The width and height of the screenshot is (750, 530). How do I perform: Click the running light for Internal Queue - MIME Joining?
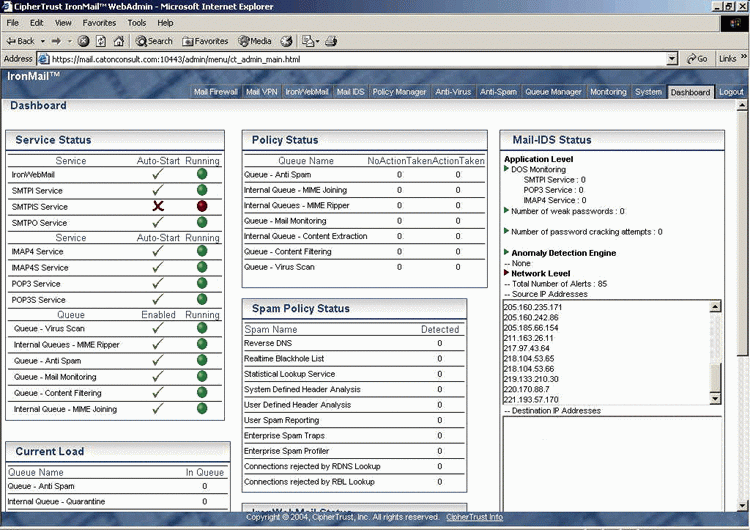tap(202, 409)
